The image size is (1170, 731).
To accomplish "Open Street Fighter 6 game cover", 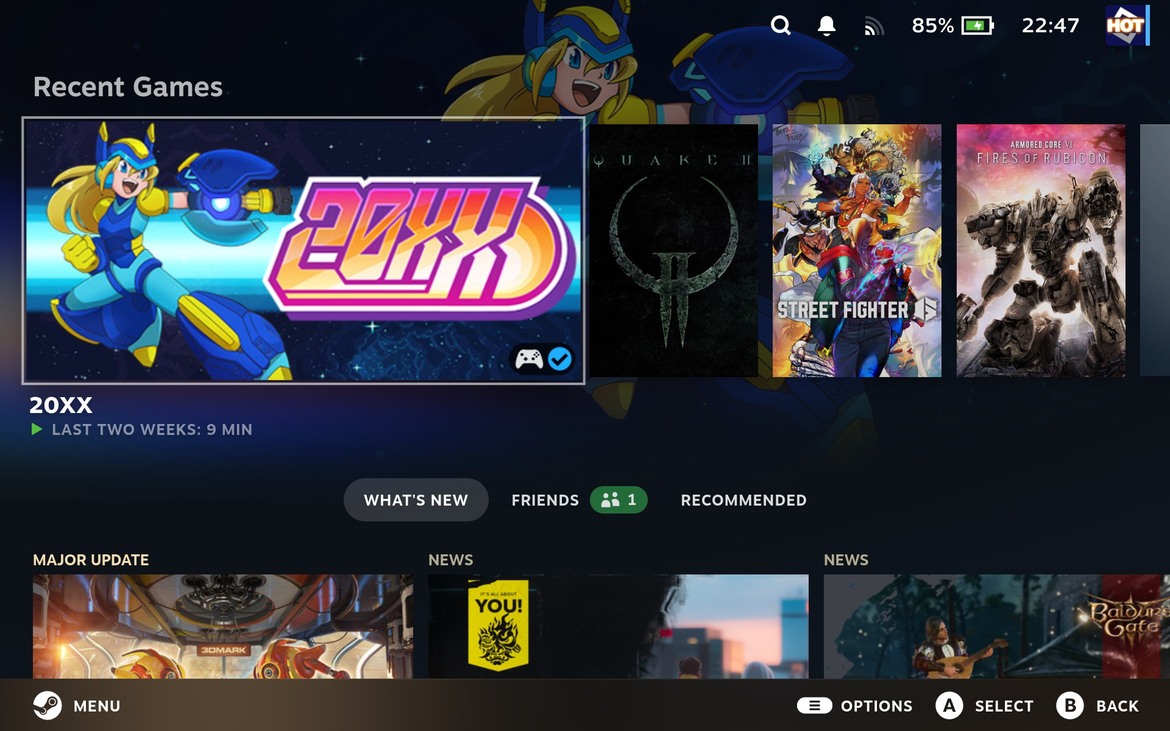I will [857, 250].
